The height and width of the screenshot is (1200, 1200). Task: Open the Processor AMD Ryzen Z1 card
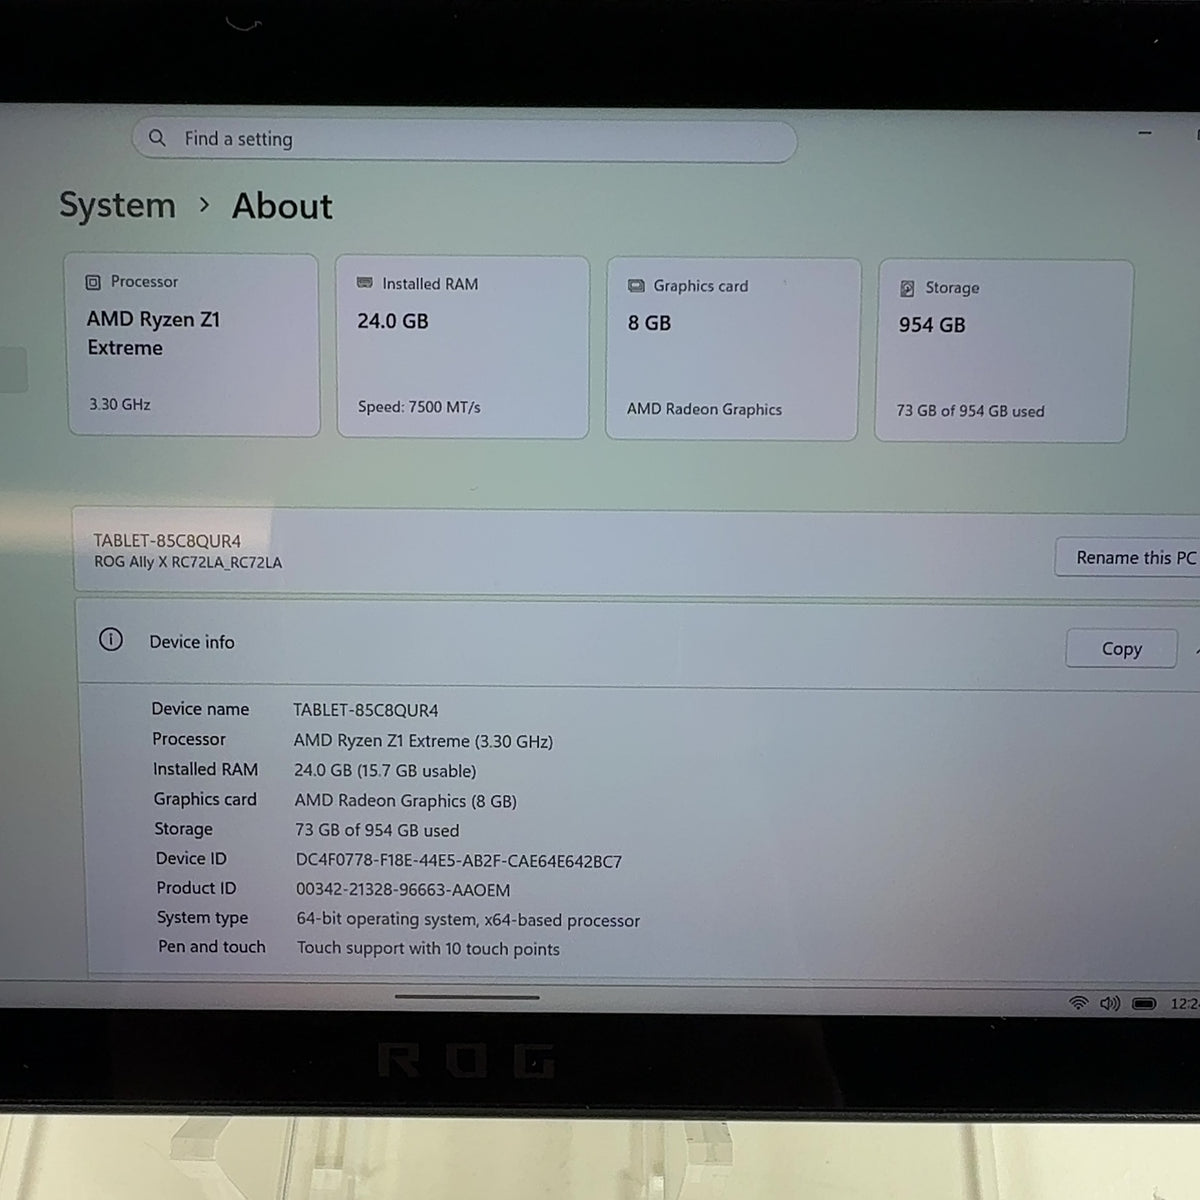pyautogui.click(x=193, y=345)
